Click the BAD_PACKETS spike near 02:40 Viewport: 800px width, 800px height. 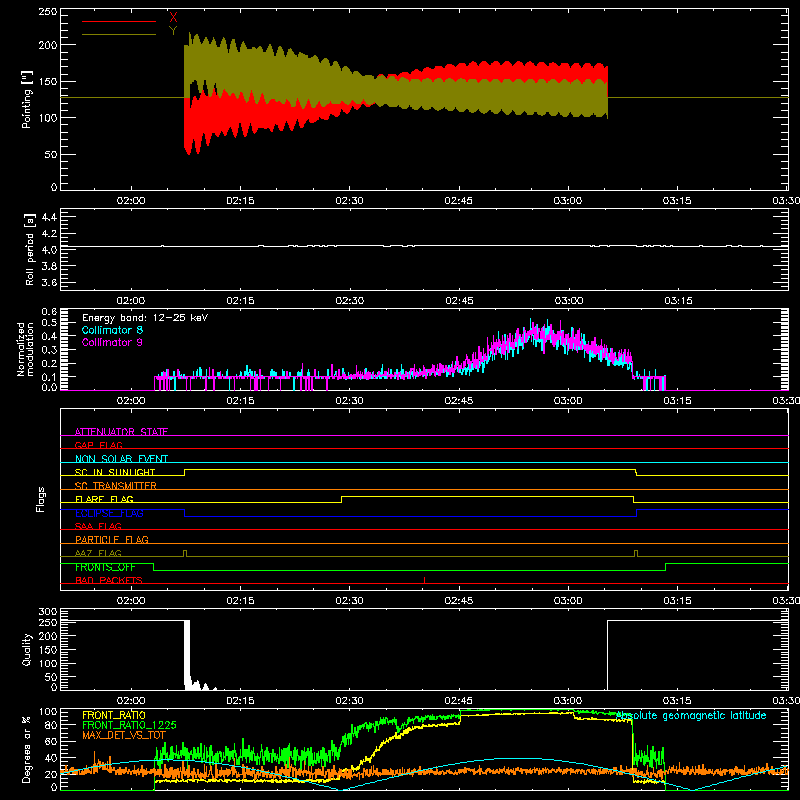[x=424, y=580]
